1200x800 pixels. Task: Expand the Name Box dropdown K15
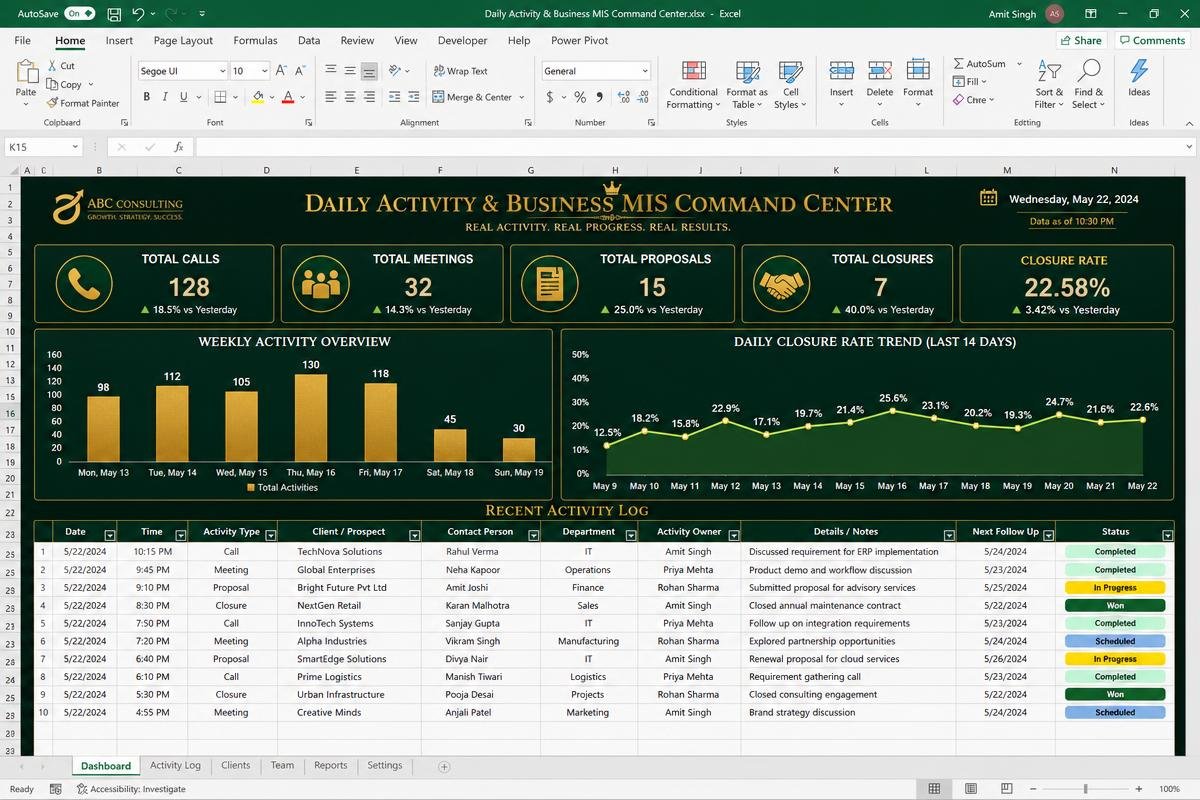click(74, 147)
